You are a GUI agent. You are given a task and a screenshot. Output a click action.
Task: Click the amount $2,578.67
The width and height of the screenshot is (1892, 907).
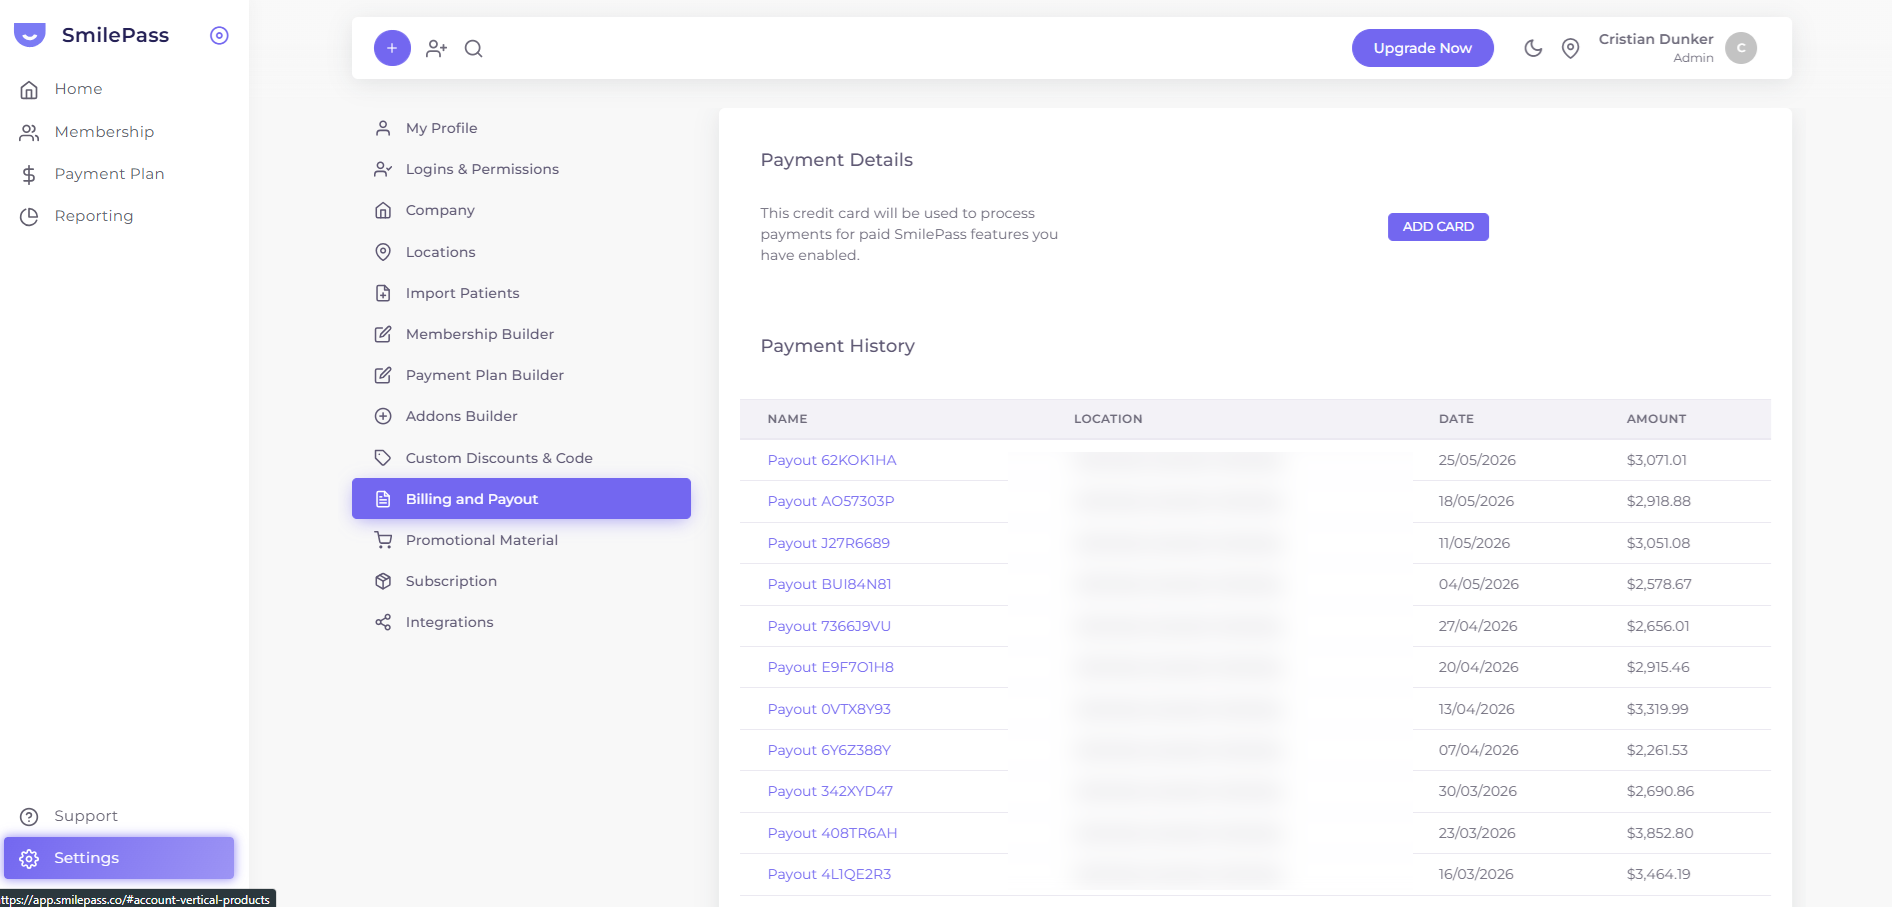pos(1659,584)
